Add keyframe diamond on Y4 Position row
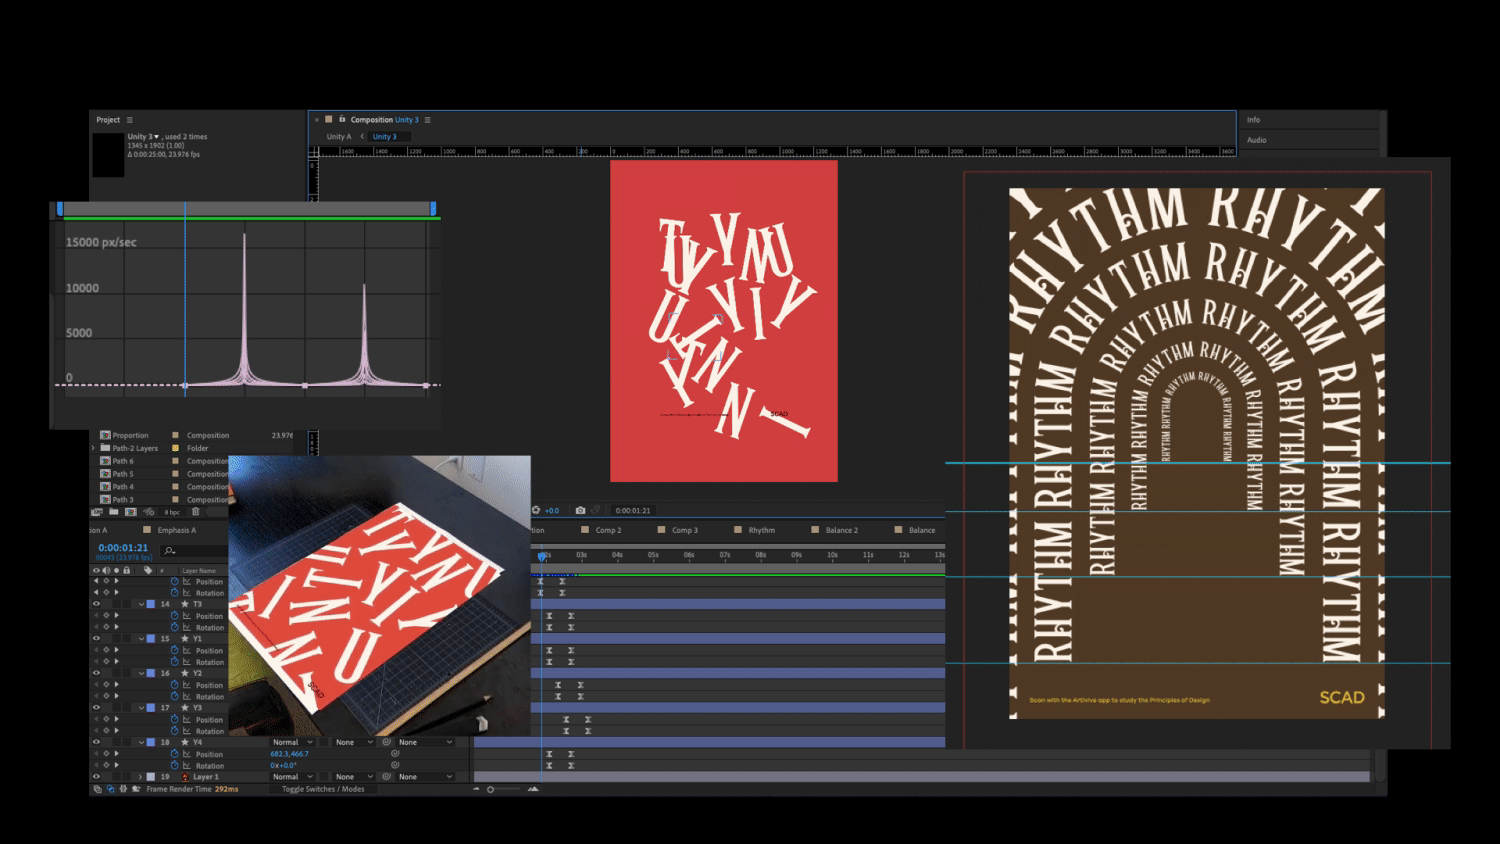Screen dimensions: 1500x844 click(106, 754)
